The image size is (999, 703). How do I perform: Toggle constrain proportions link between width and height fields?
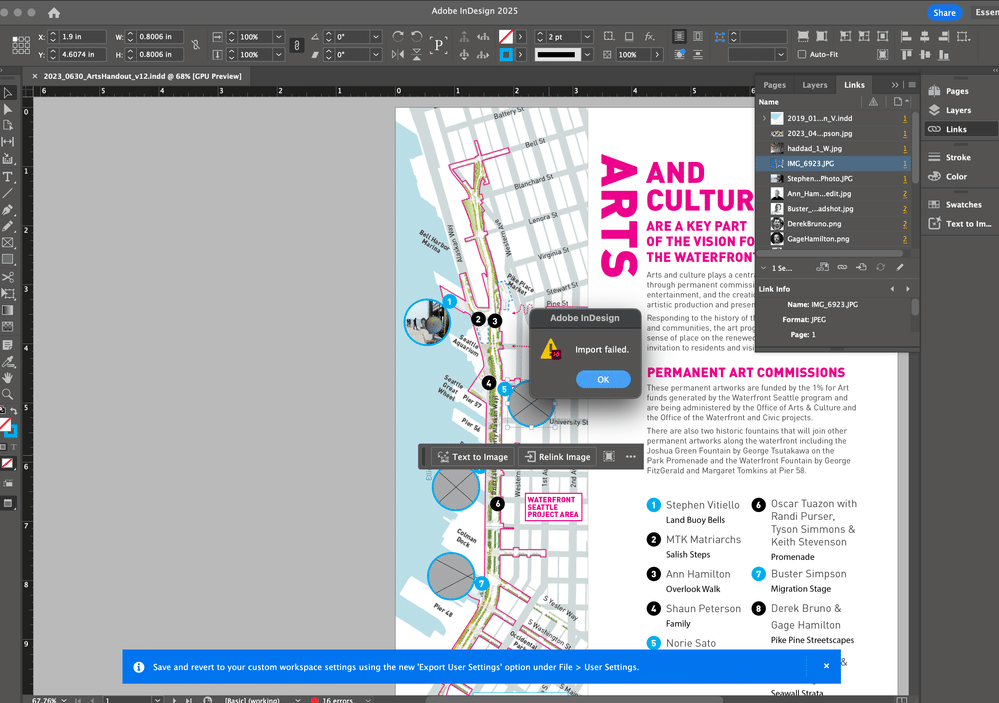coord(196,45)
